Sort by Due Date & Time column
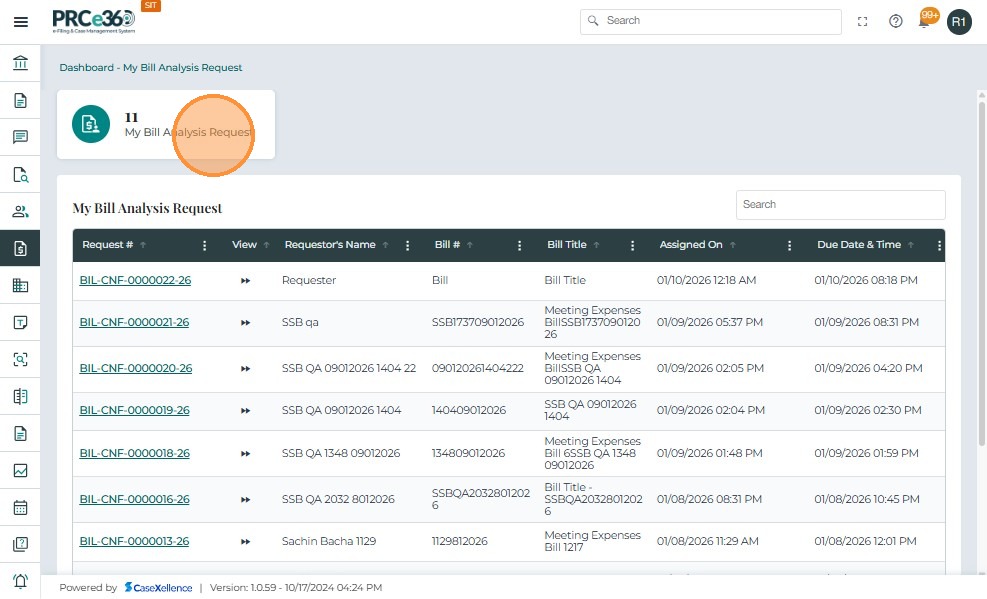The width and height of the screenshot is (987, 599). point(859,245)
